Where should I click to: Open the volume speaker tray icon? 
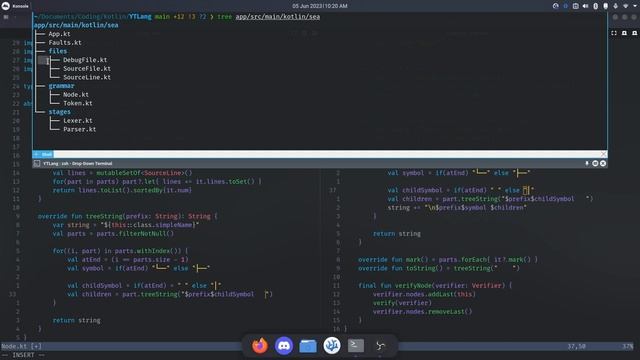(x=586, y=6)
